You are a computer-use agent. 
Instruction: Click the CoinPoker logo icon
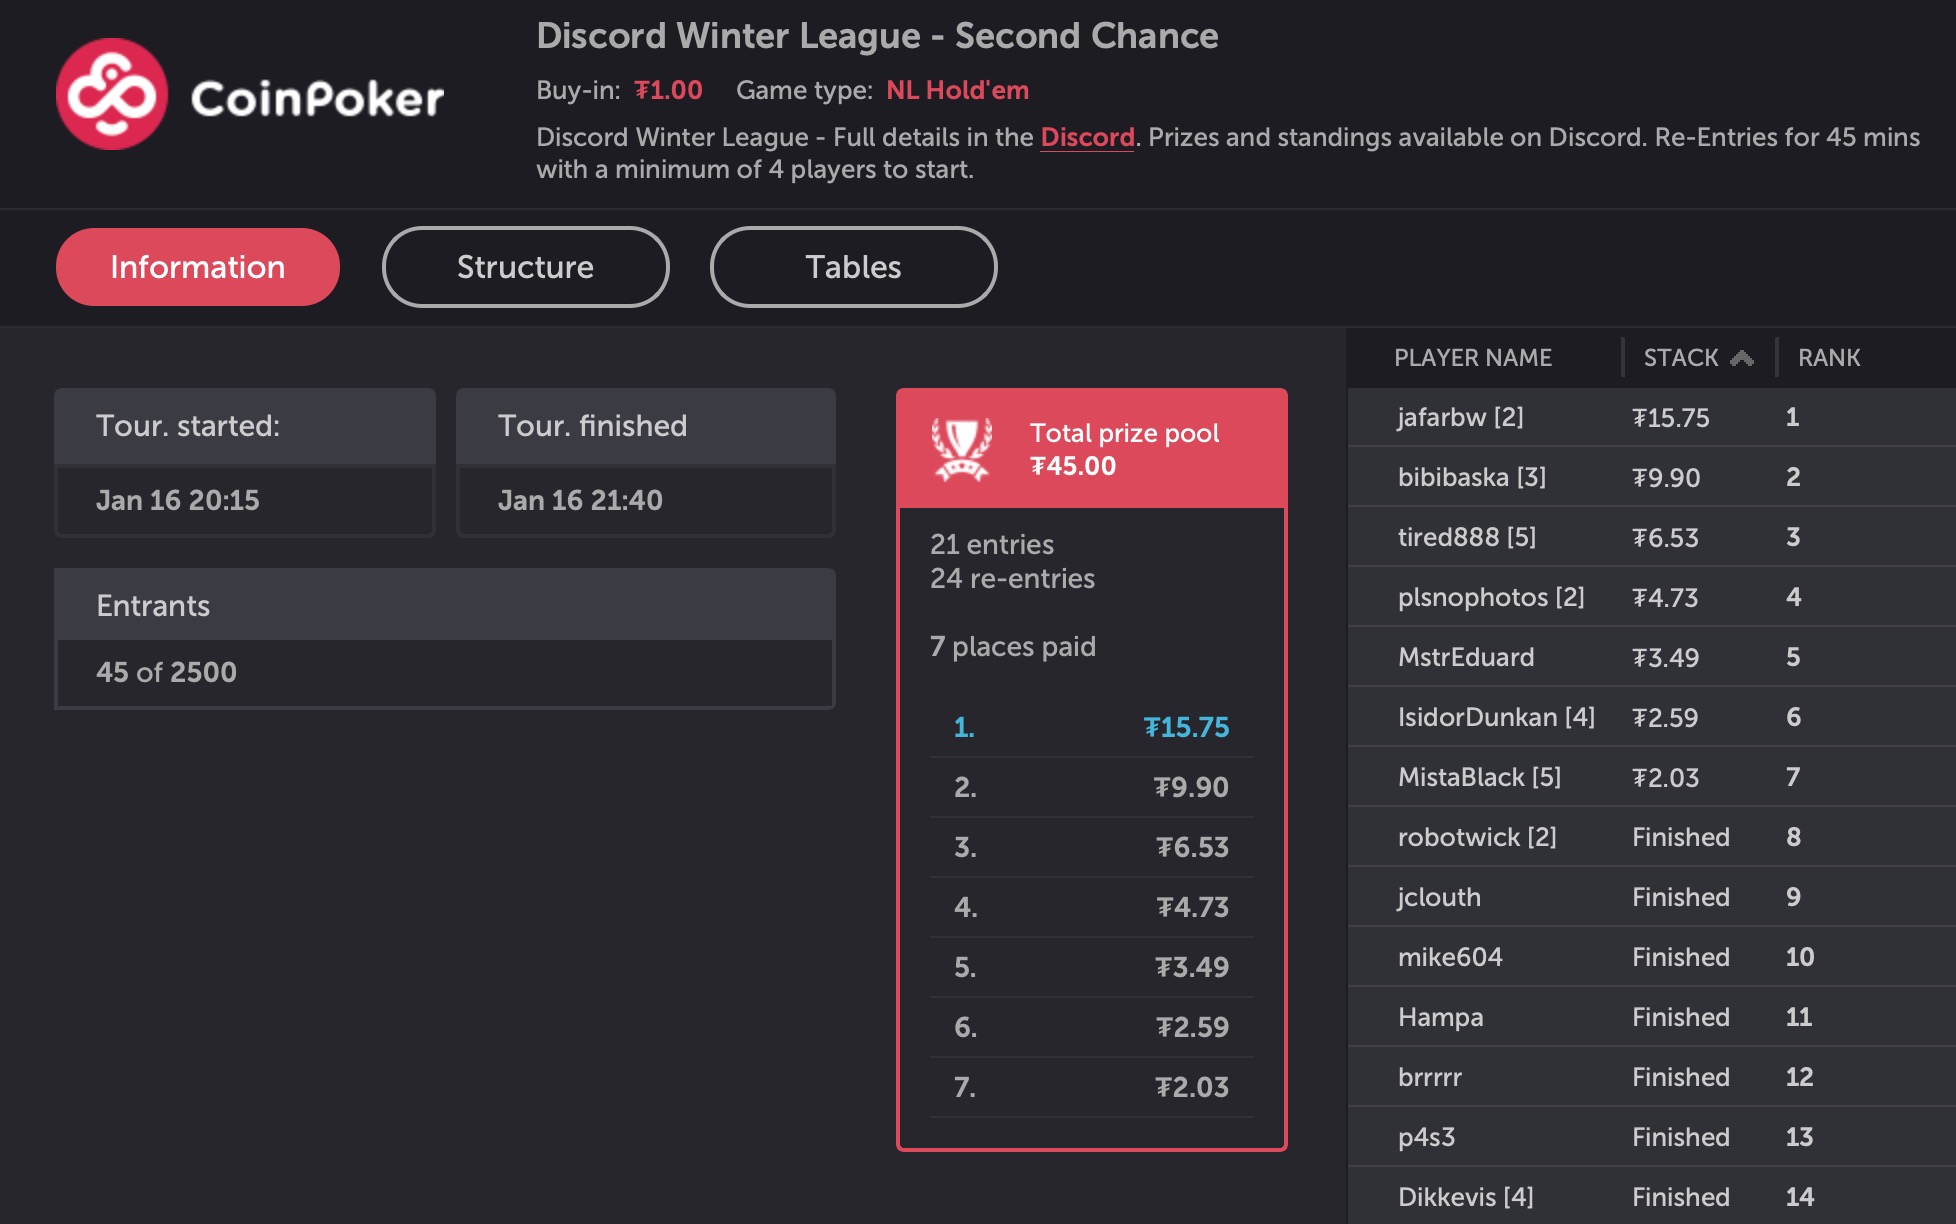[x=112, y=94]
